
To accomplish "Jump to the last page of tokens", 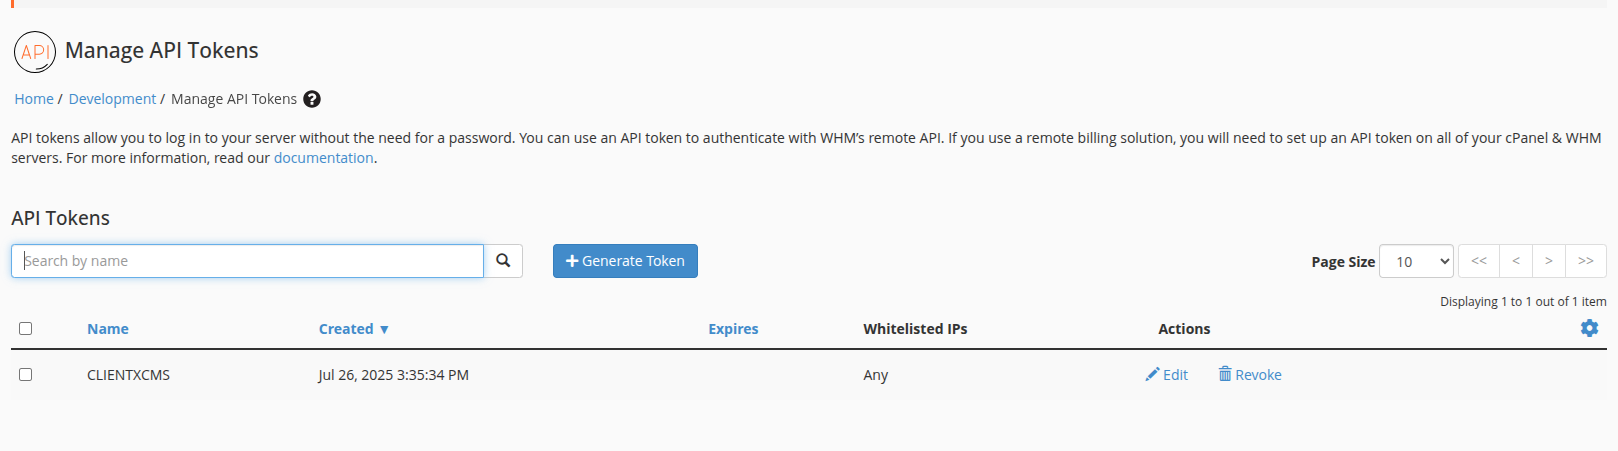I will tap(1585, 261).
